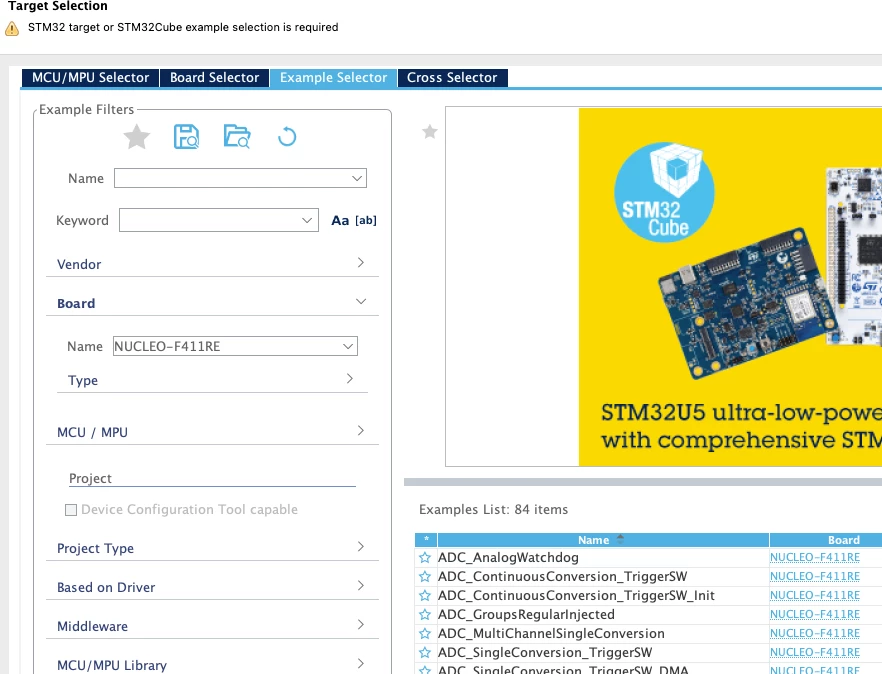The image size is (882, 674).
Task: Open NUCLEO-F411RE link for ADC_ContinuousConversion_TriggerSW
Action: tap(814, 577)
